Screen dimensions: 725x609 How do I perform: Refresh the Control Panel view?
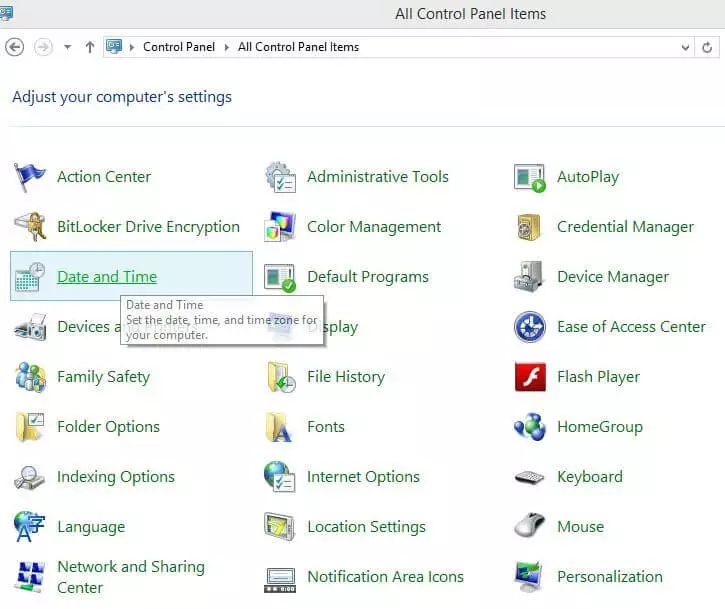point(708,47)
